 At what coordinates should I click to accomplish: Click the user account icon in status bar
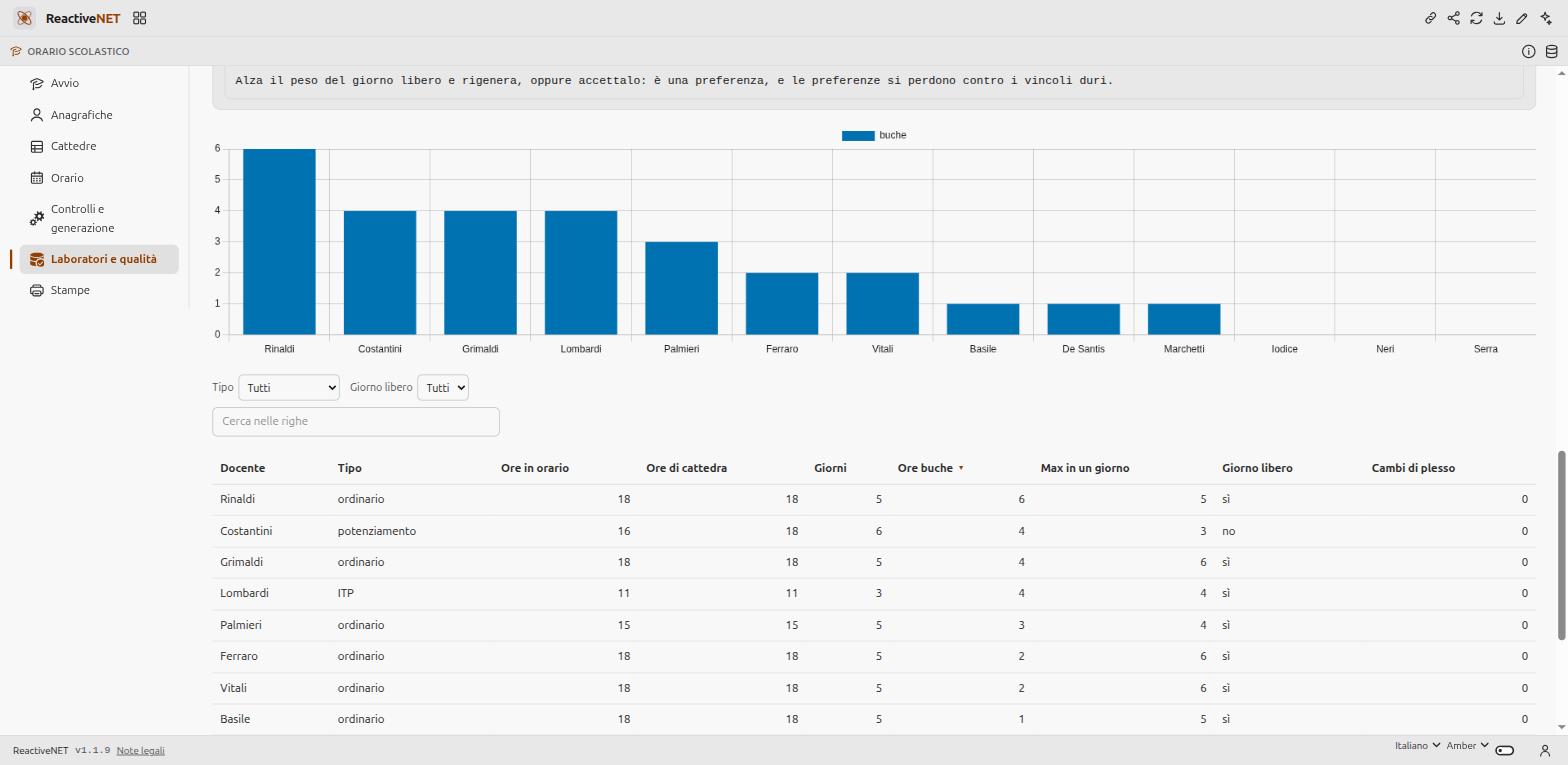(1545, 750)
